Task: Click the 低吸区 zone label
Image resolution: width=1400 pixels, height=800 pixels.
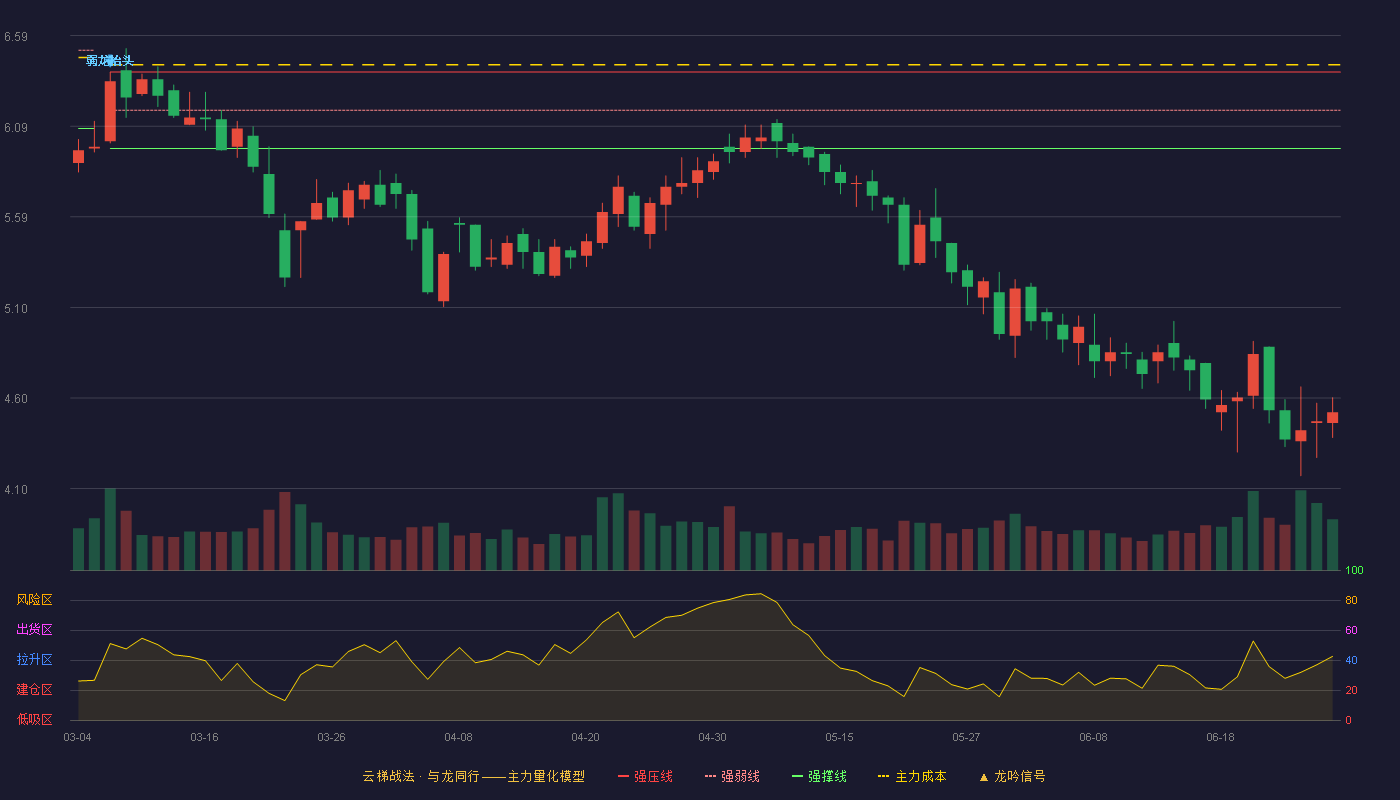Action: click(34, 720)
